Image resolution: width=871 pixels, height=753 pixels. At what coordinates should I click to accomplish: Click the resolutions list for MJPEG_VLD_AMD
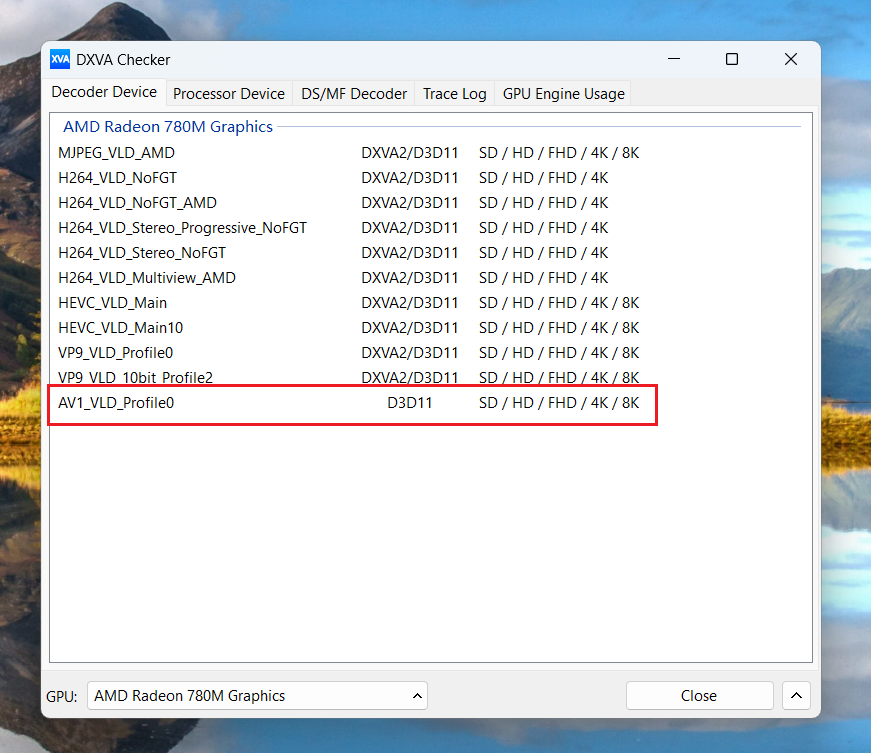pyautogui.click(x=559, y=153)
